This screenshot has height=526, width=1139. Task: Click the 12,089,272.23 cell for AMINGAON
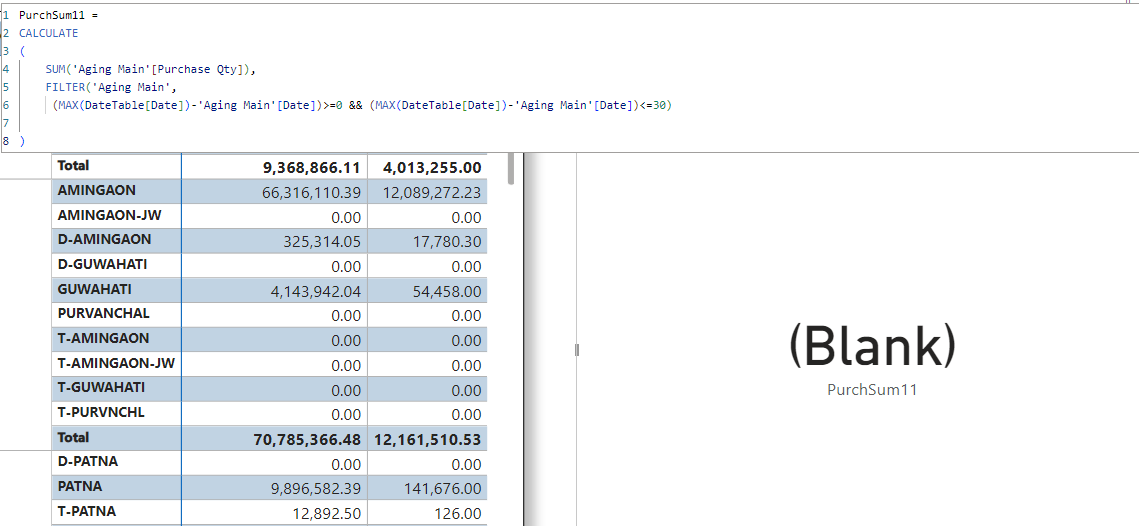[x=432, y=193]
